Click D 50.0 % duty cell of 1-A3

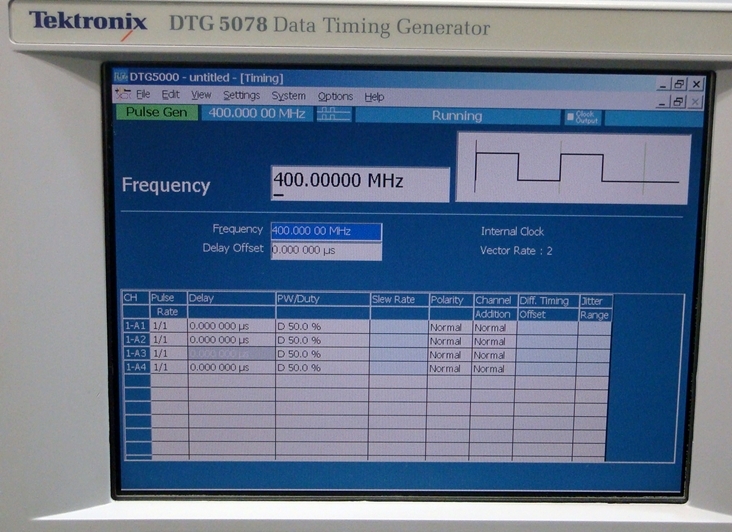point(323,354)
